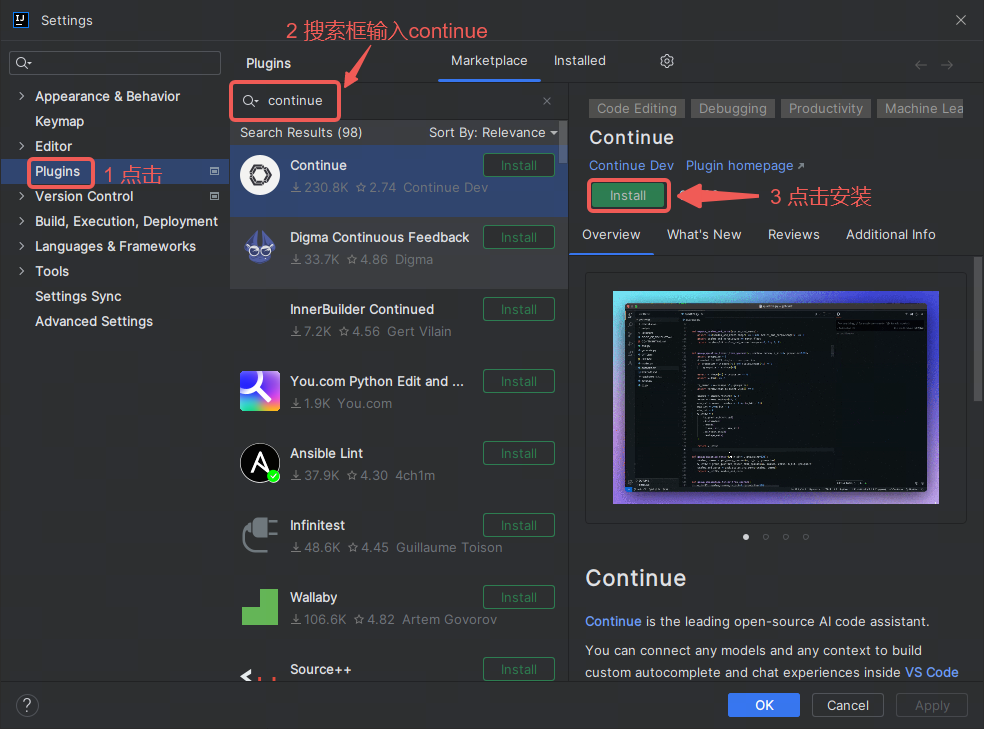Click the magnifier icon in plugin search field
Viewport: 984px width, 729px height.
250,101
